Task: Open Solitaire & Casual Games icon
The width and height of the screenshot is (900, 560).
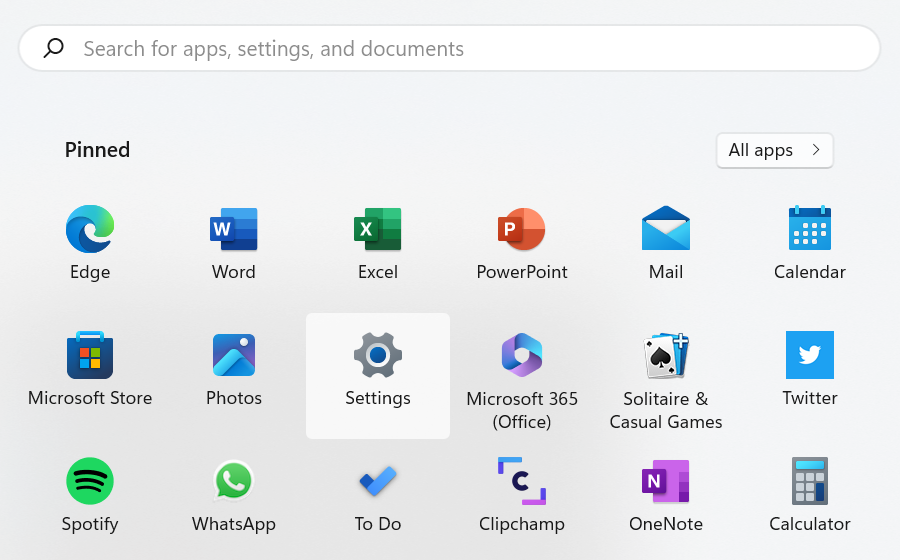Action: (x=666, y=356)
